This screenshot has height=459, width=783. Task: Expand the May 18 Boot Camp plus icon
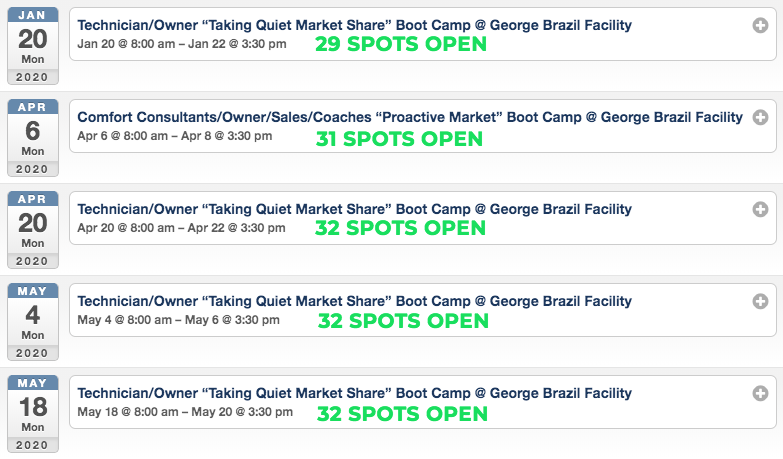760,393
